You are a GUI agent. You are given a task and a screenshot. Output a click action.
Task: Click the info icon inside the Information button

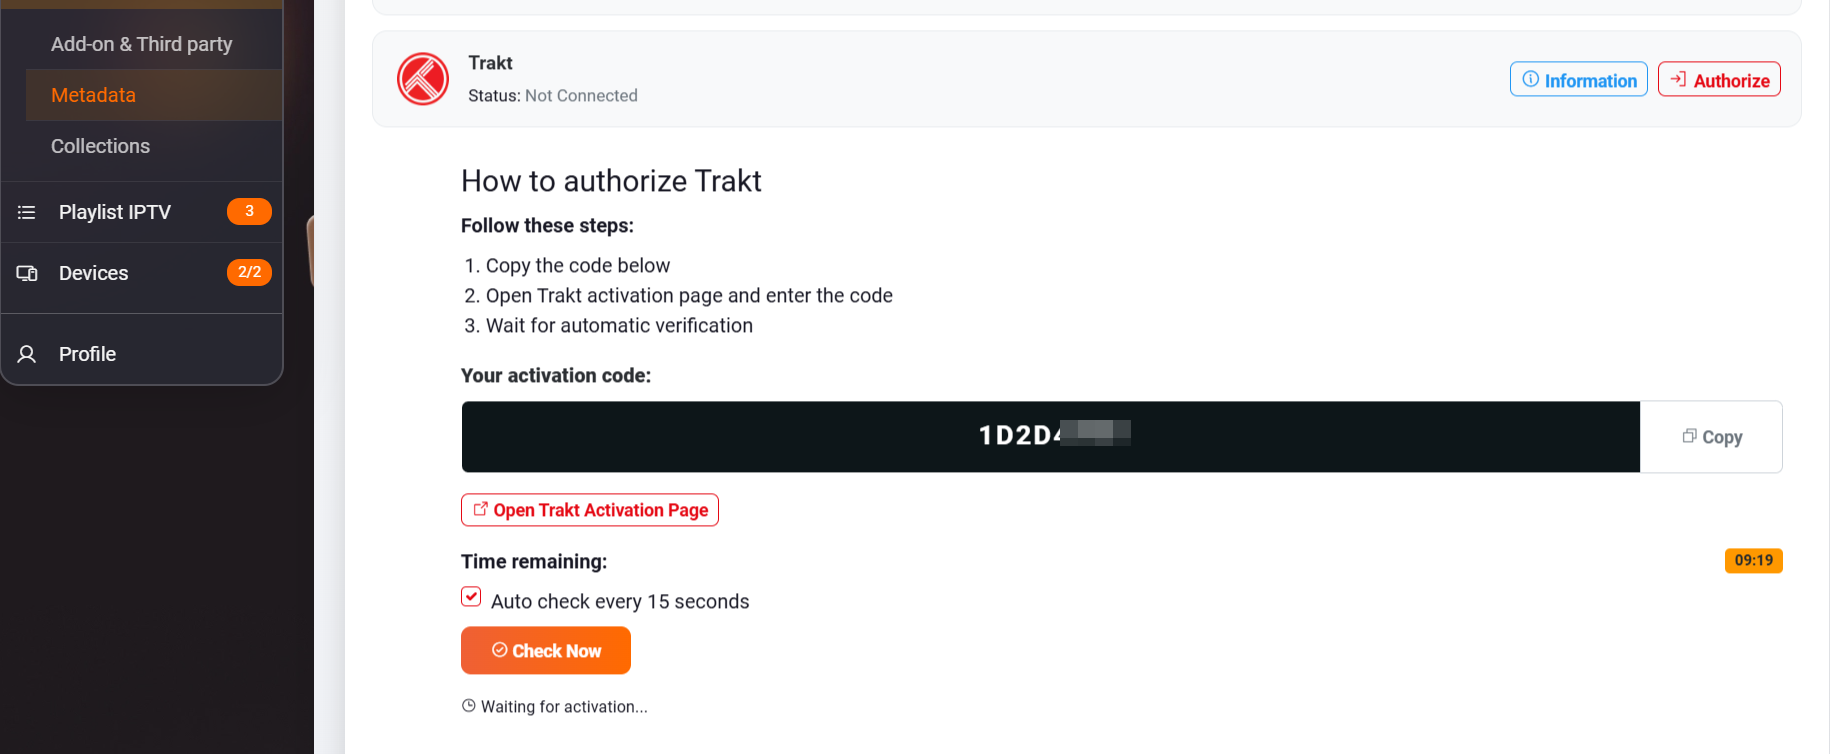click(x=1530, y=79)
